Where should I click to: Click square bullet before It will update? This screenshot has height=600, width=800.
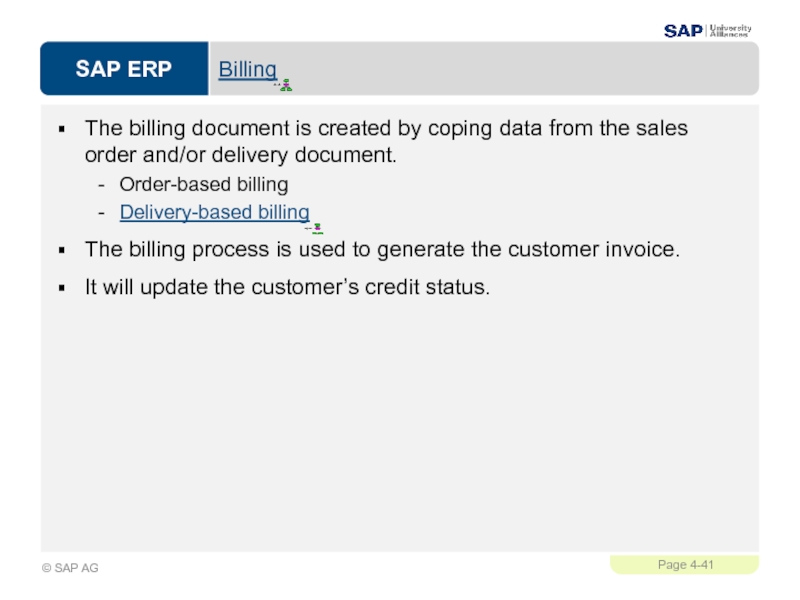pos(62,288)
